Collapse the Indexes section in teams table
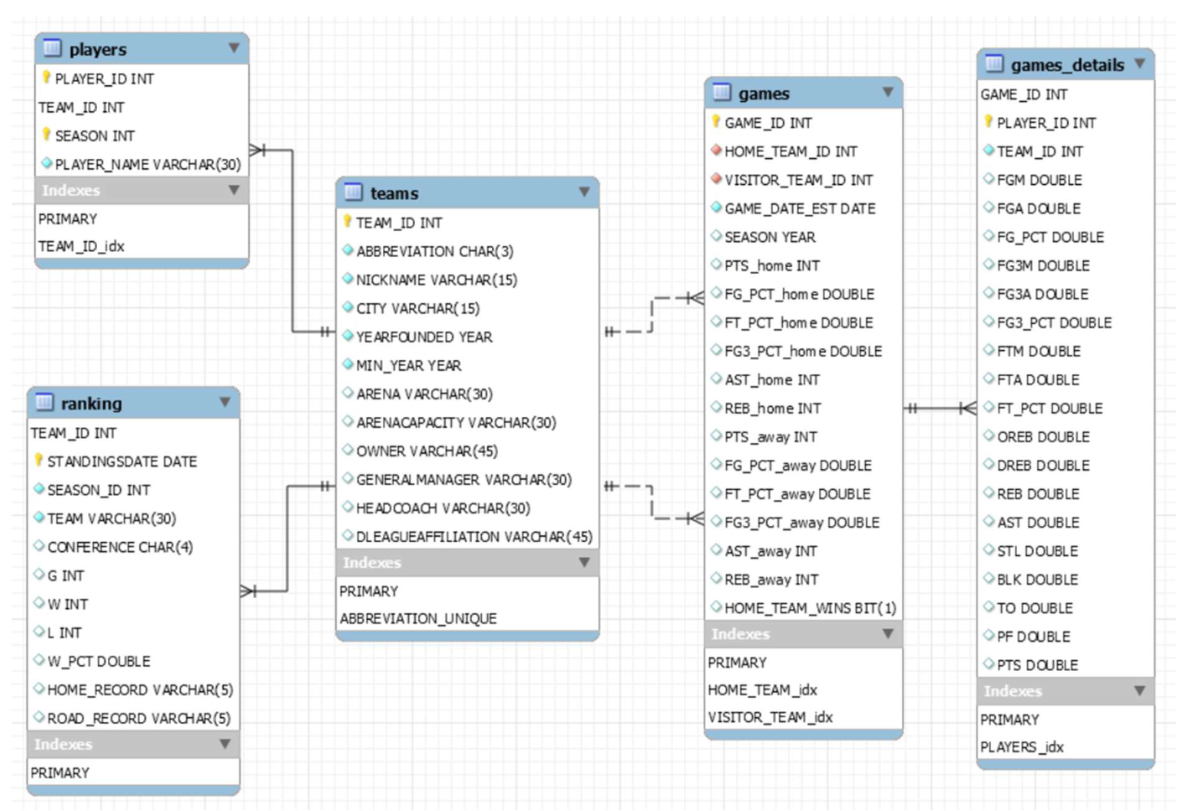This screenshot has width=1192, height=811. 584,563
